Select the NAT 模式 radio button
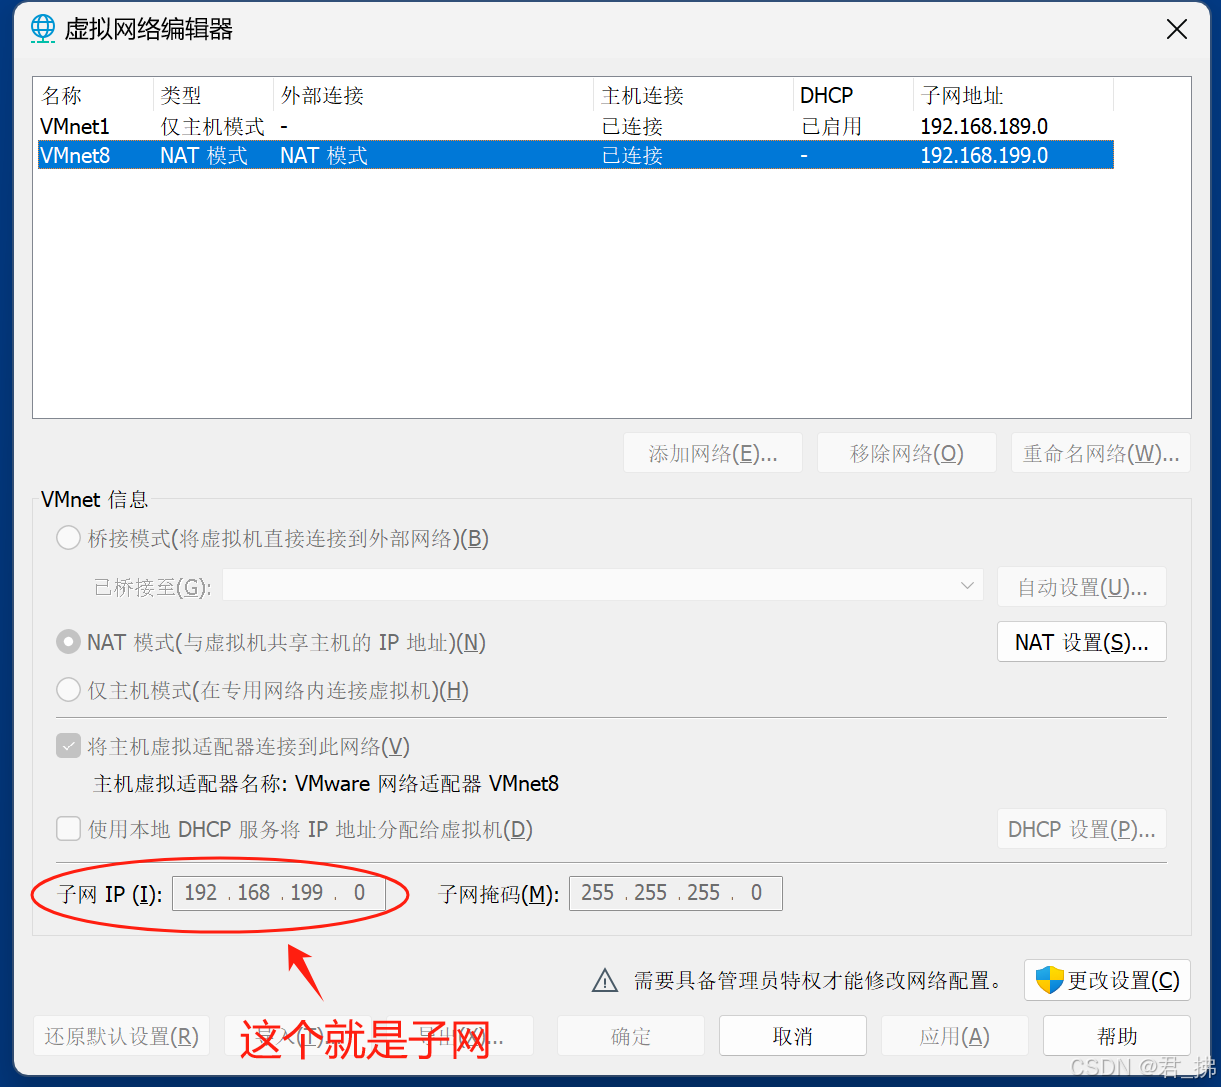1221x1087 pixels. coord(68,642)
